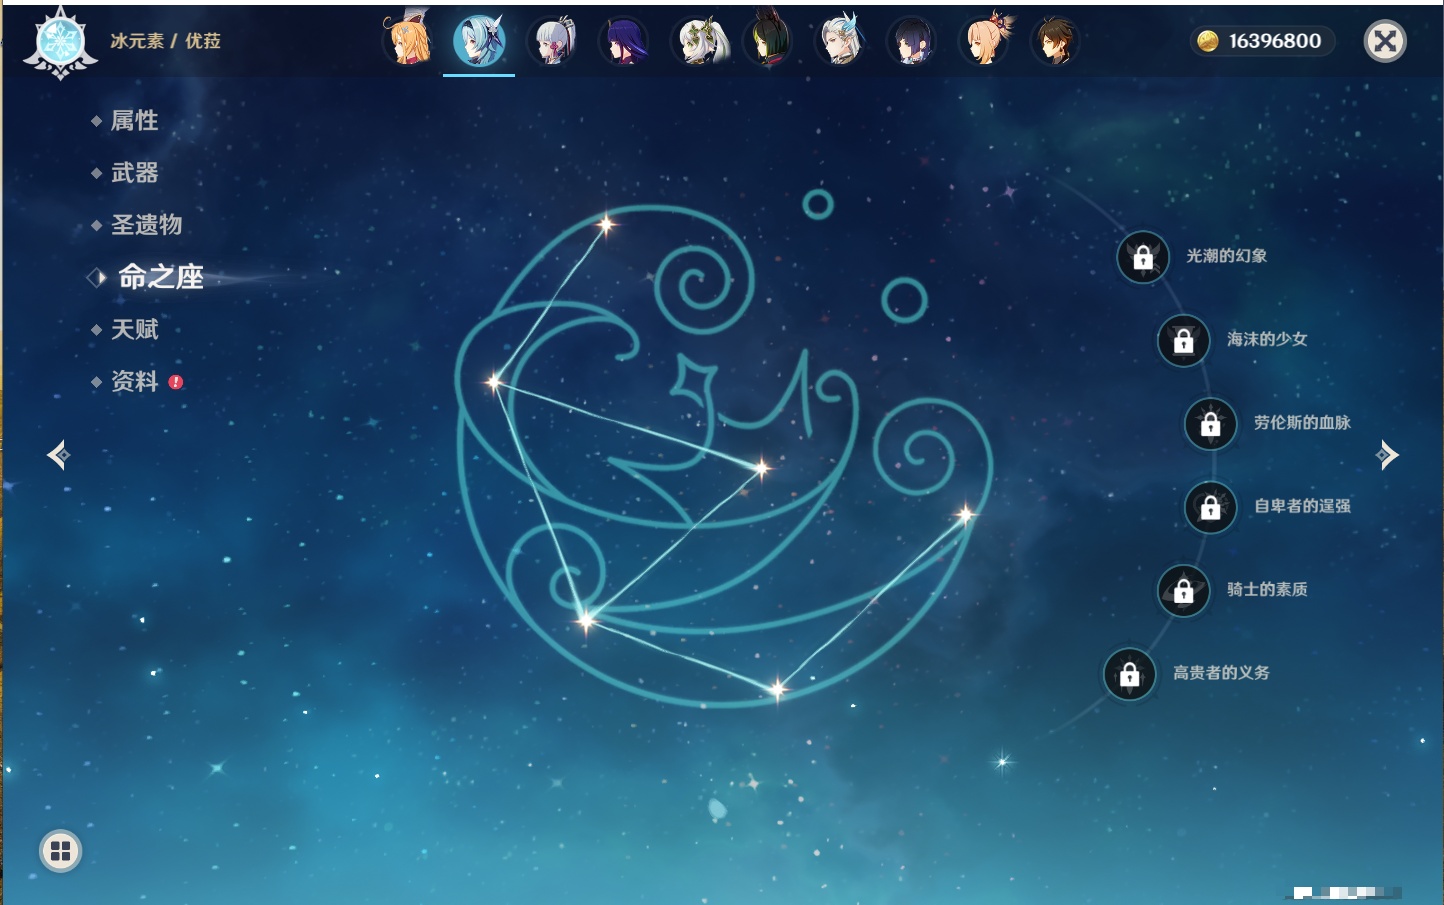Screen dimensions: 1444x905
Task: Select Tighnari portrait with dark green ears
Action: click(768, 42)
